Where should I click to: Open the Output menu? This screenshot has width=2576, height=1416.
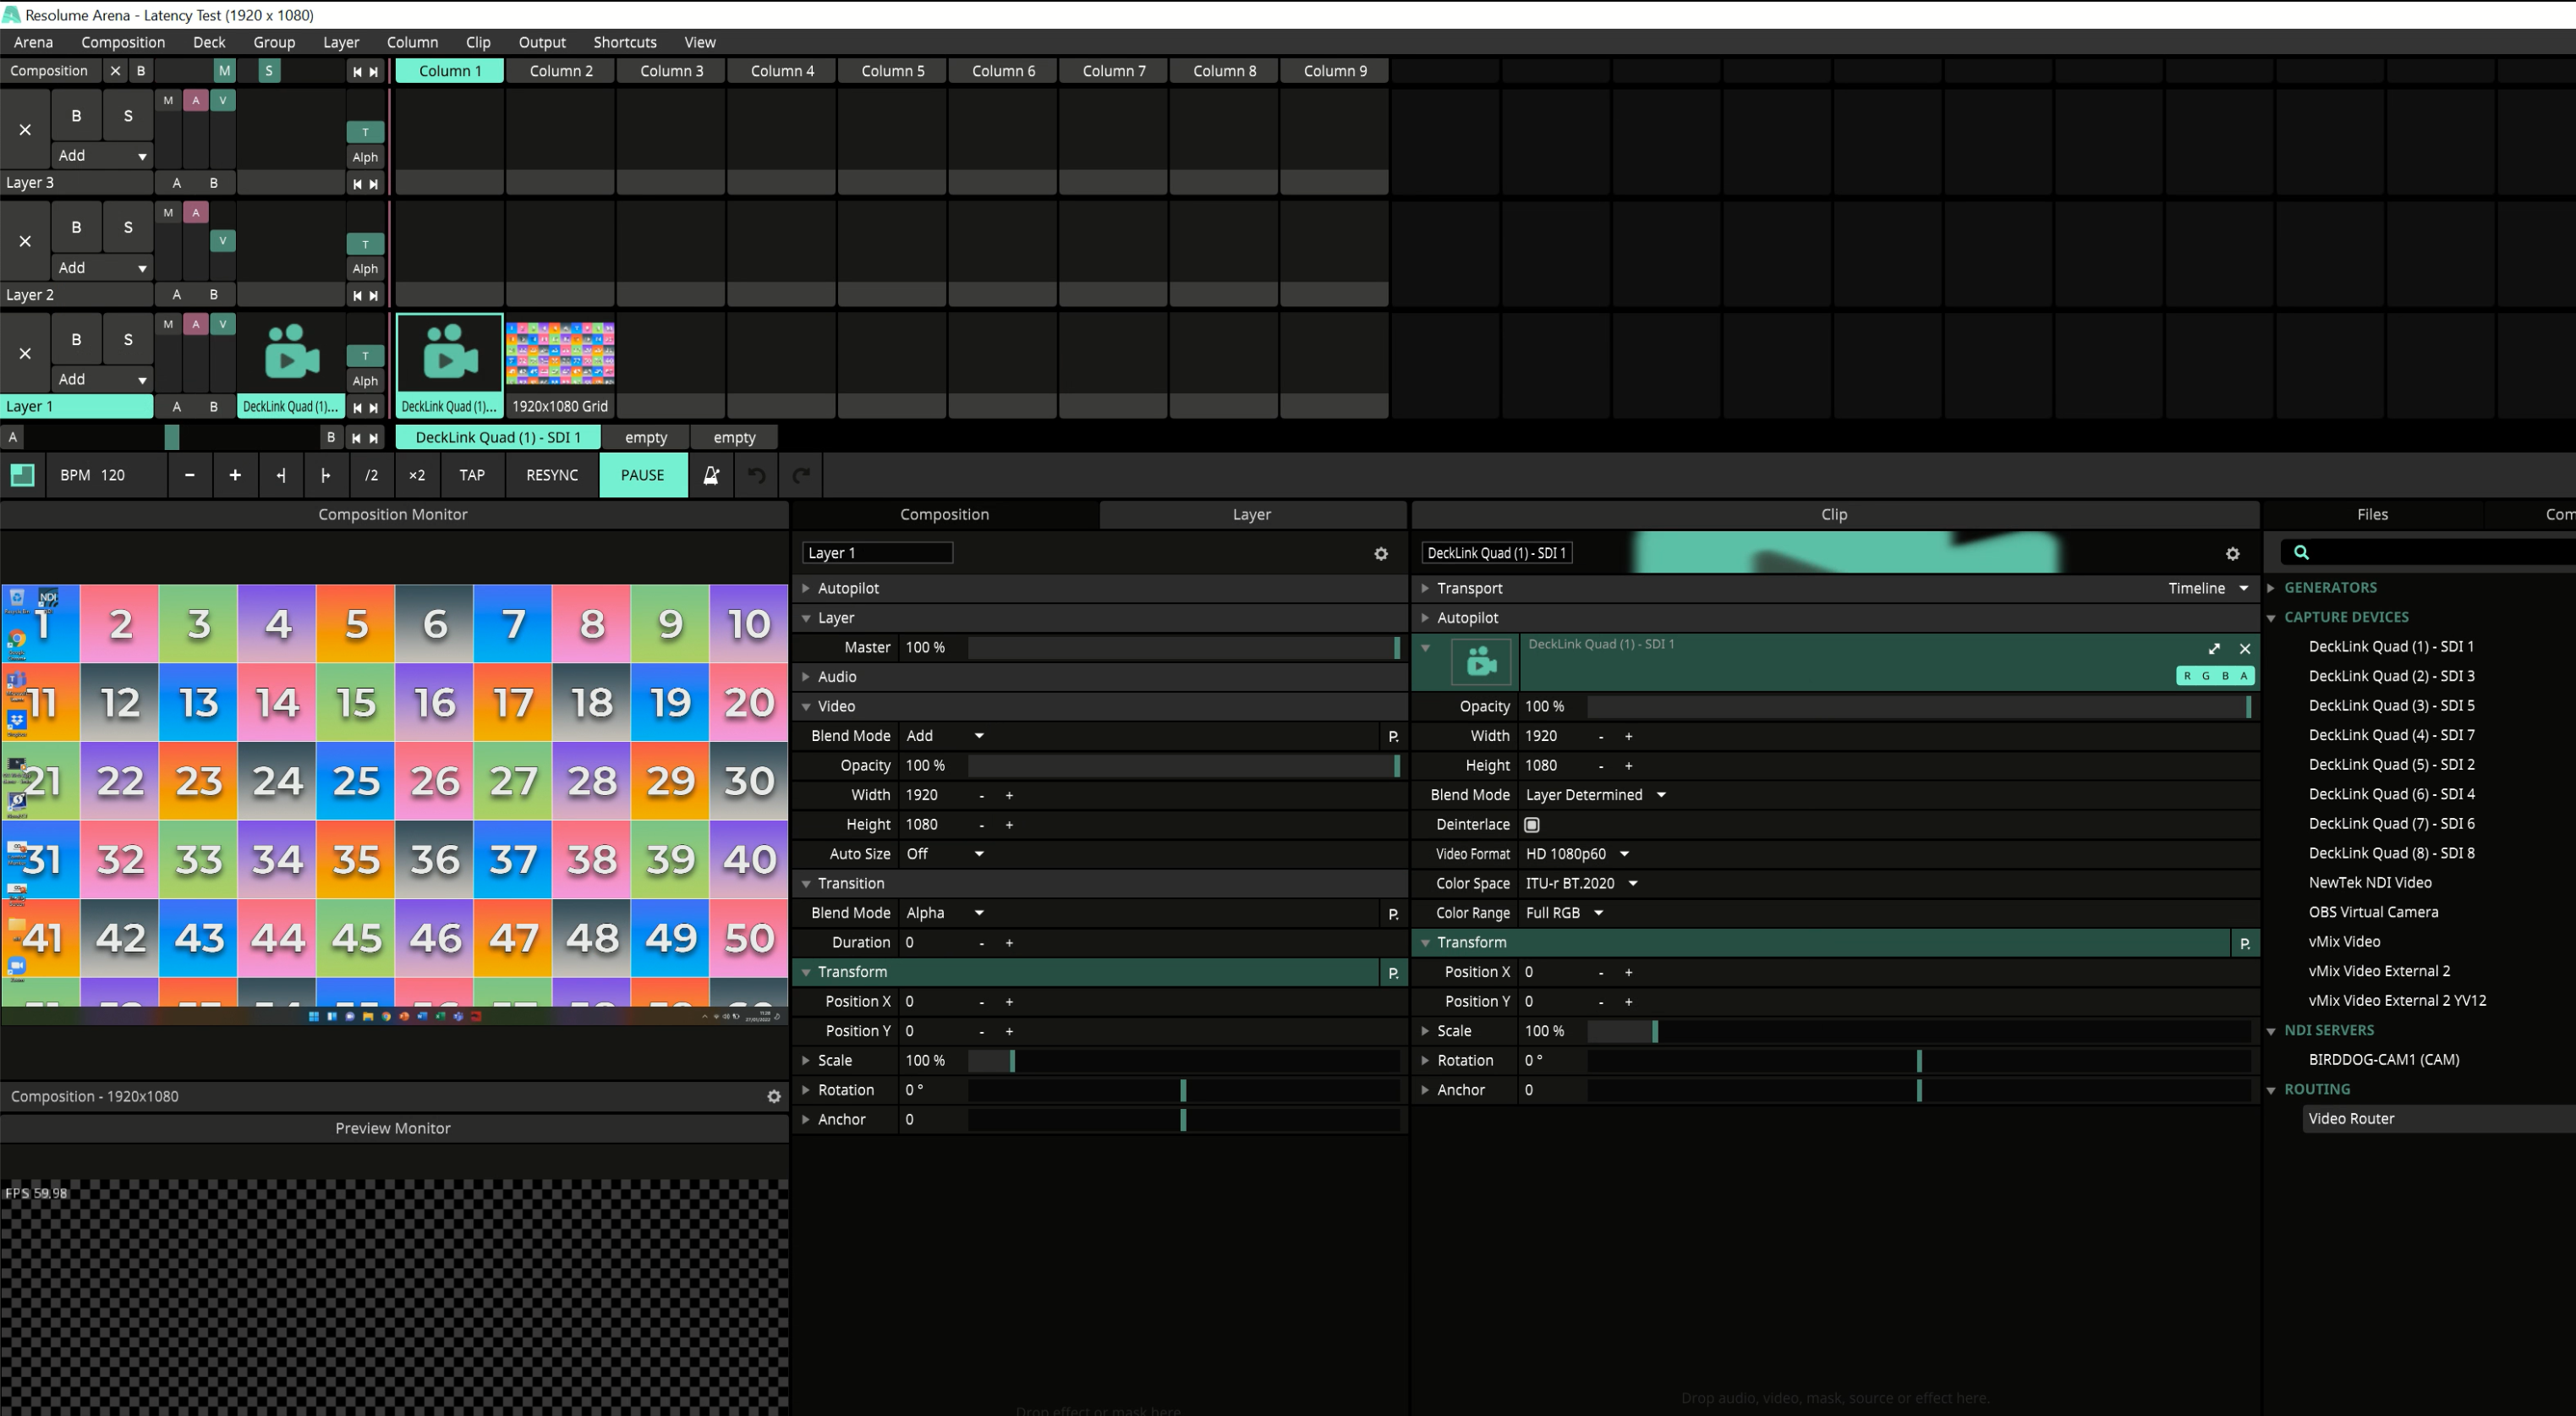pos(541,42)
